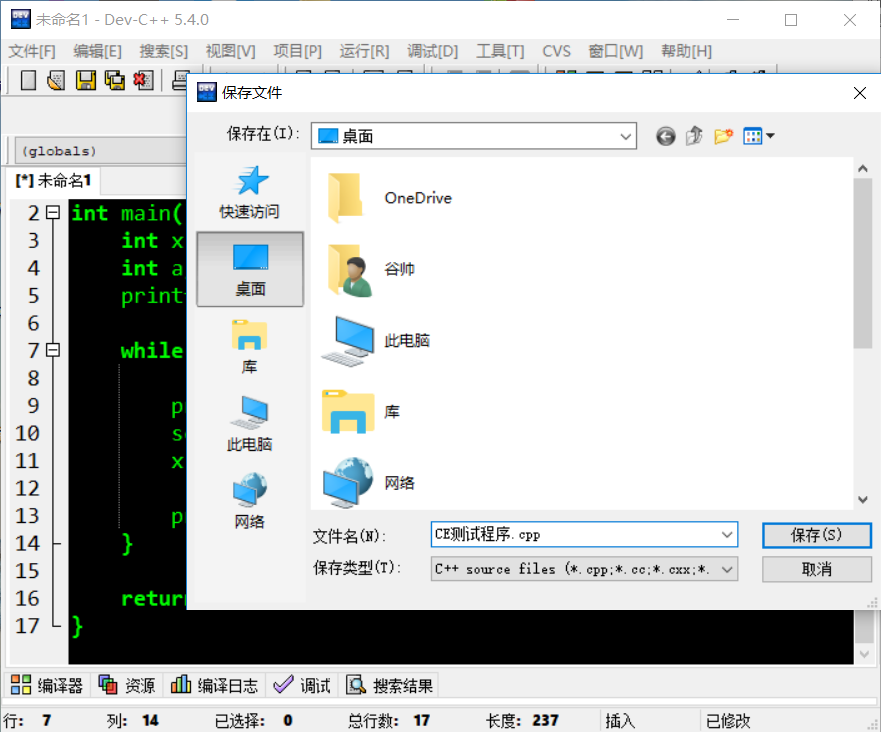This screenshot has height=732, width=881.
Task: Open the 编译日志 bottom tab
Action: (214, 685)
